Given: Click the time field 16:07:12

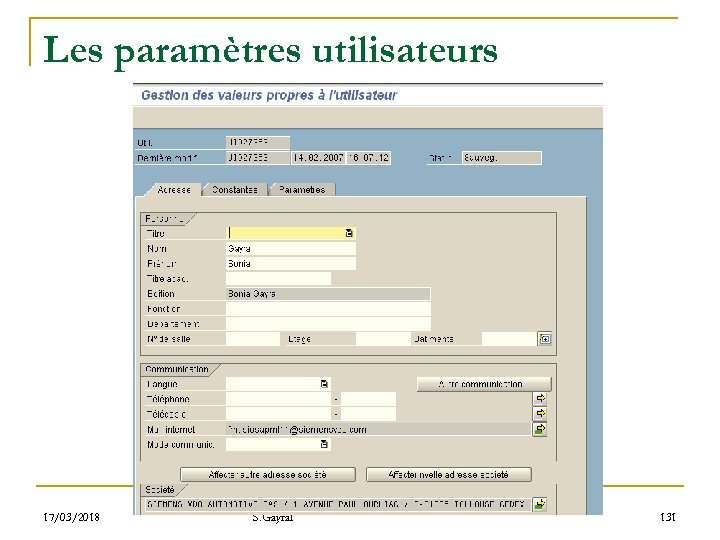Looking at the screenshot, I should tap(369, 158).
